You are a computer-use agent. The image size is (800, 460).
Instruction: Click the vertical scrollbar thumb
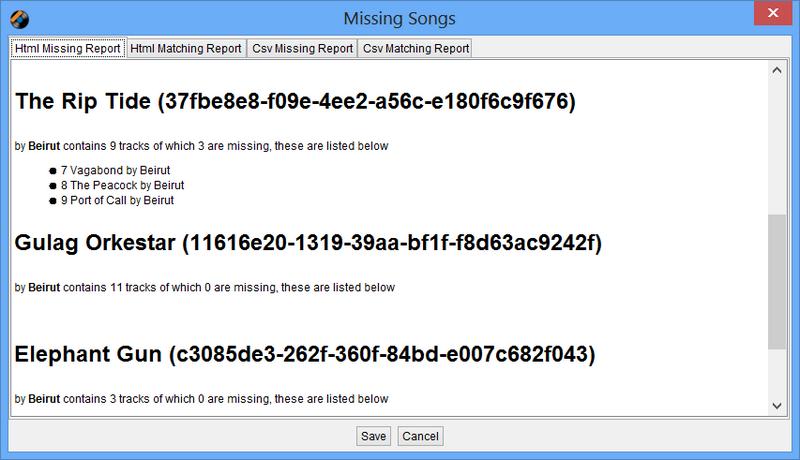coord(777,282)
